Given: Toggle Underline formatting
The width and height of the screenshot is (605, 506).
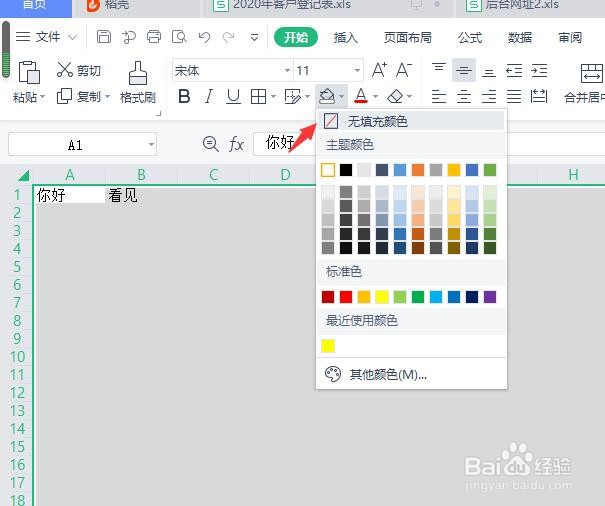Looking at the screenshot, I should (233, 96).
